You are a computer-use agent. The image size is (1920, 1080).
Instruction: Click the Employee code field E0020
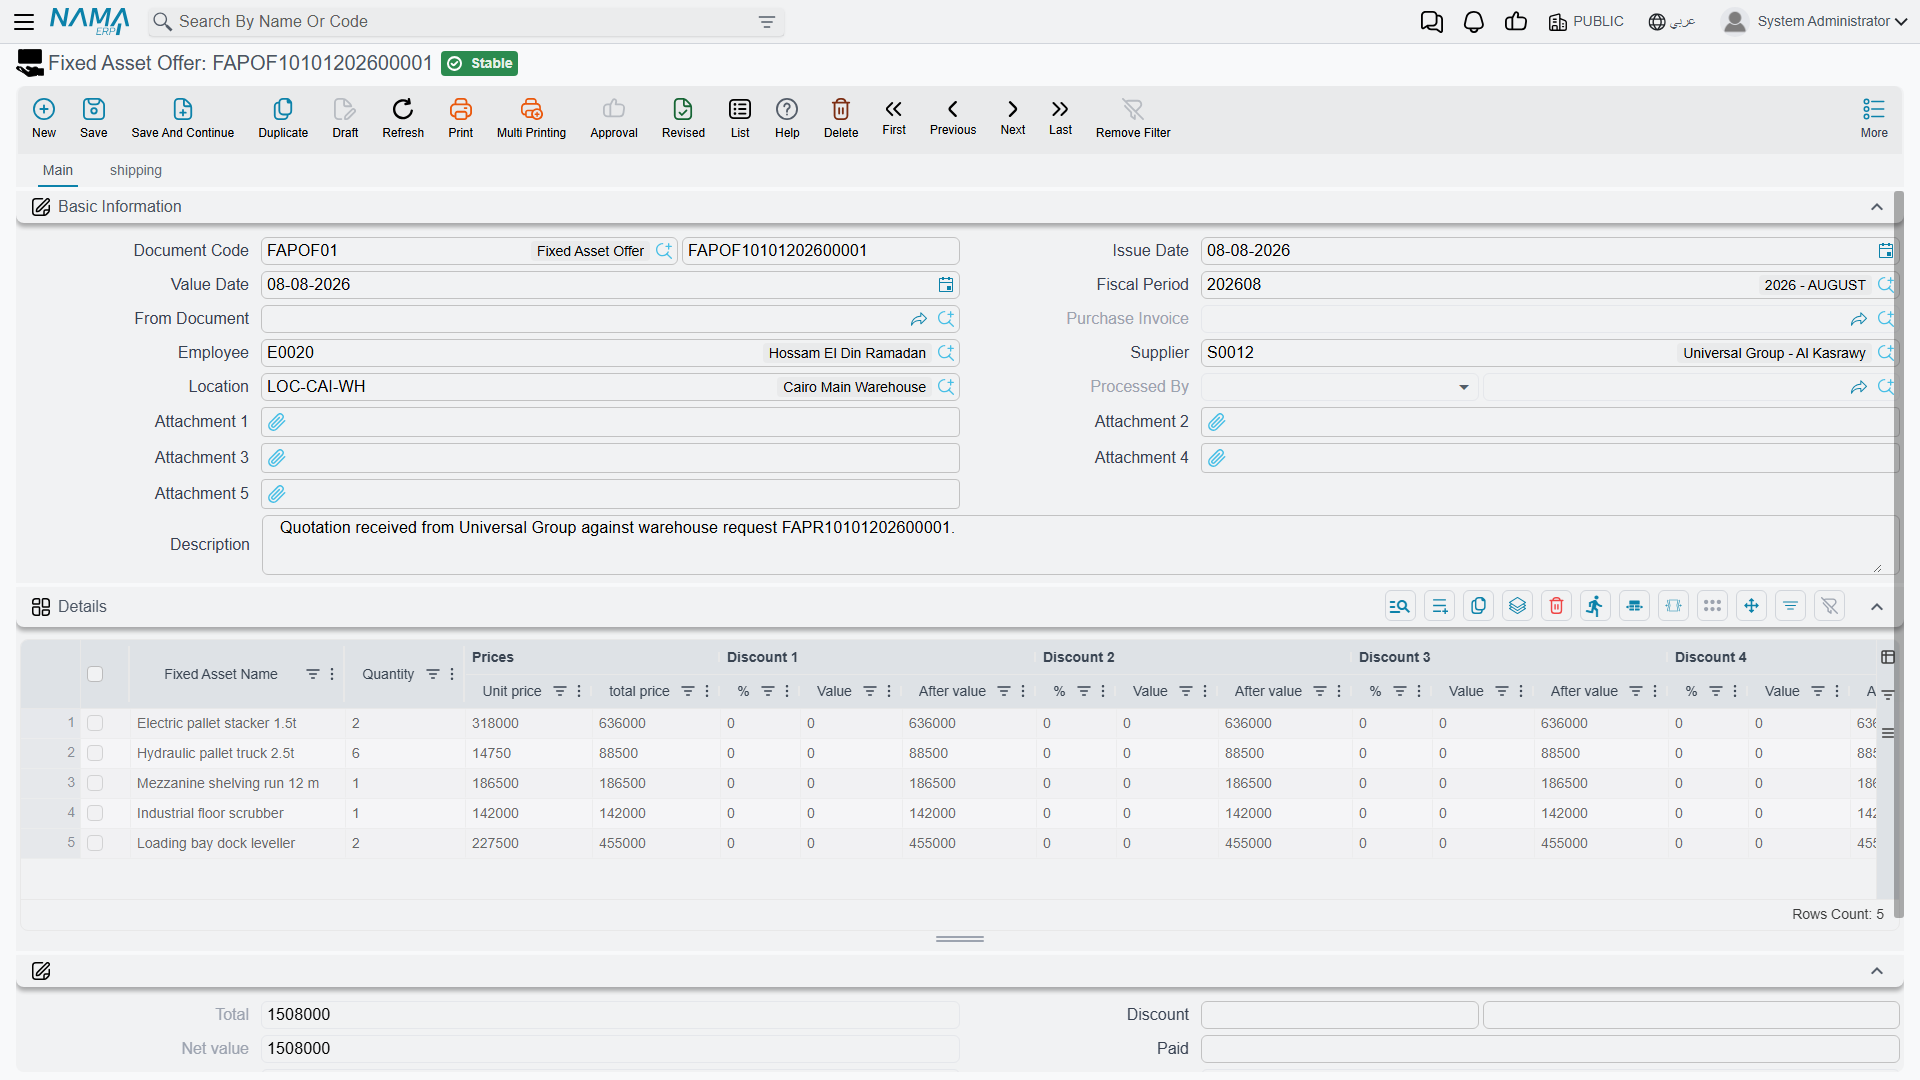610,353
